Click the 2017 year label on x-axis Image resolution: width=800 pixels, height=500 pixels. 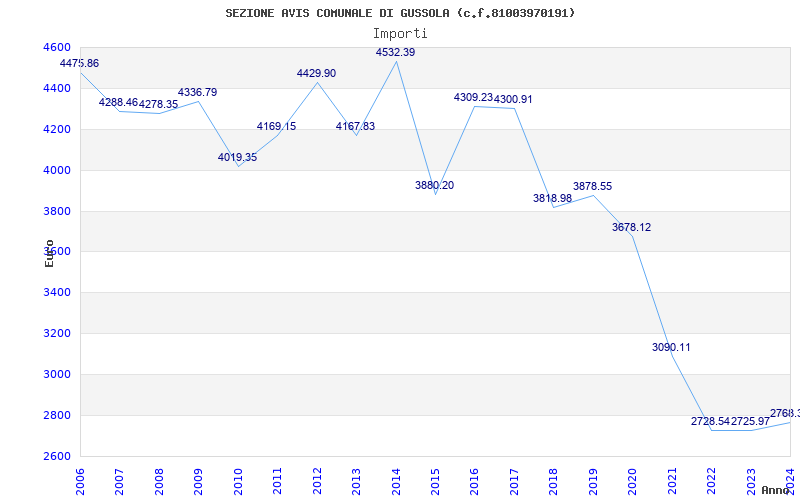tap(514, 482)
